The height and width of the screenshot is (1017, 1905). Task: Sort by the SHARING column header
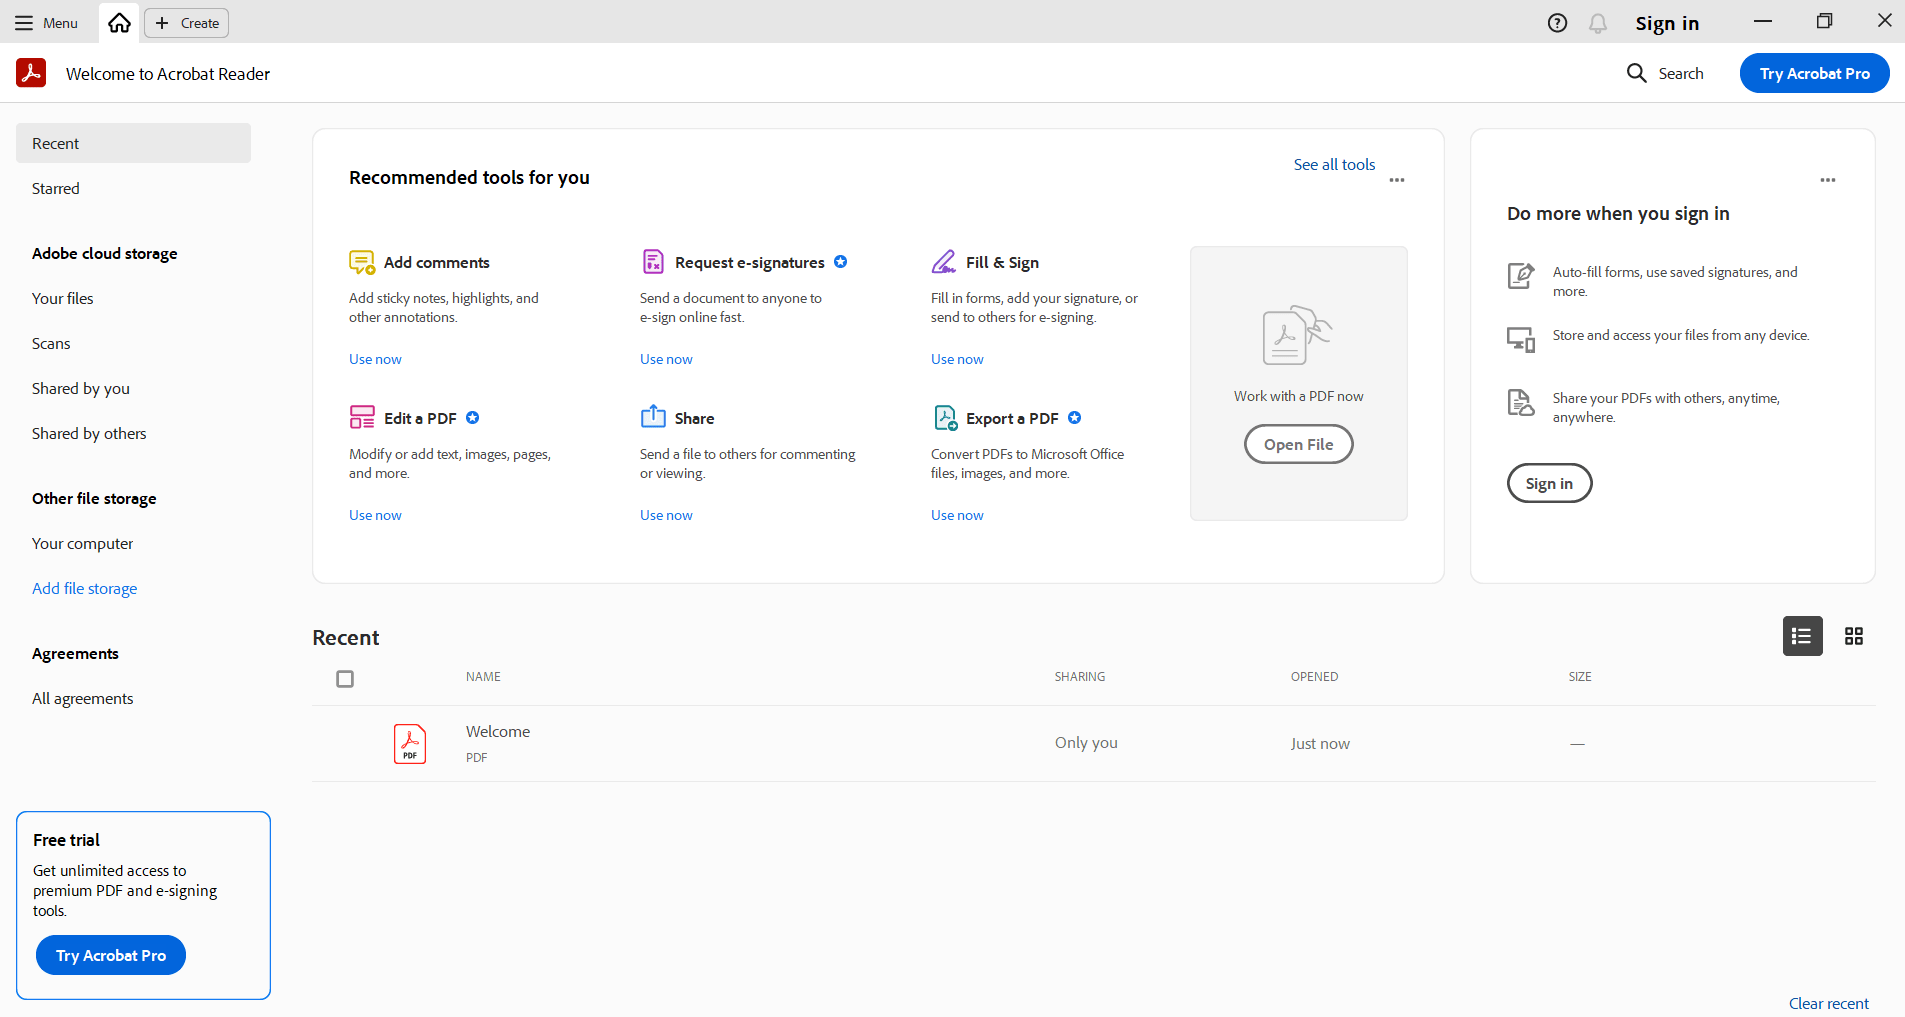click(1080, 677)
